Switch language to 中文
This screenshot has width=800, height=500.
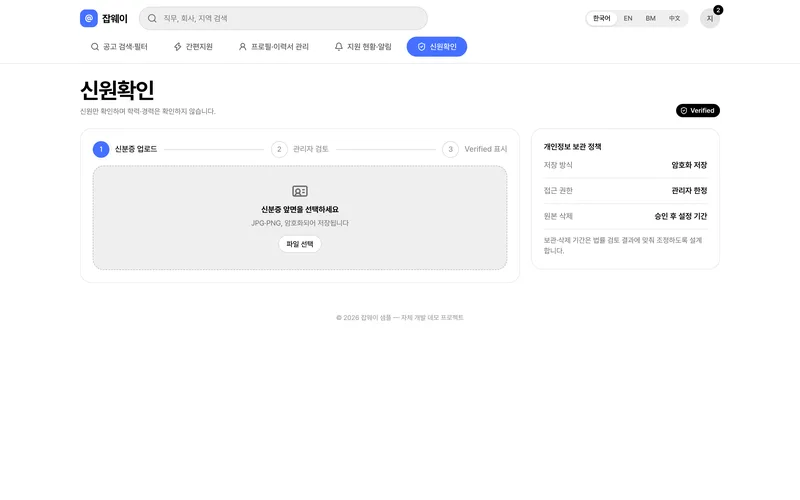(674, 18)
